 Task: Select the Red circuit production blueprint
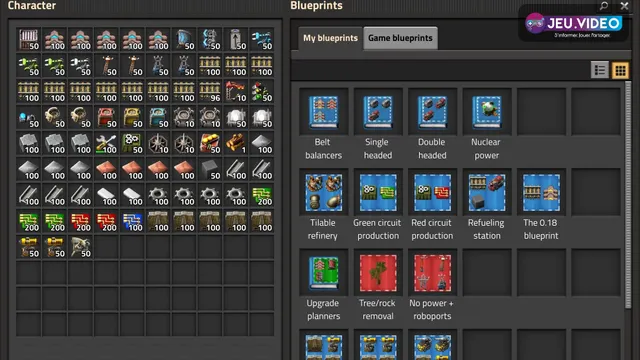coord(432,192)
